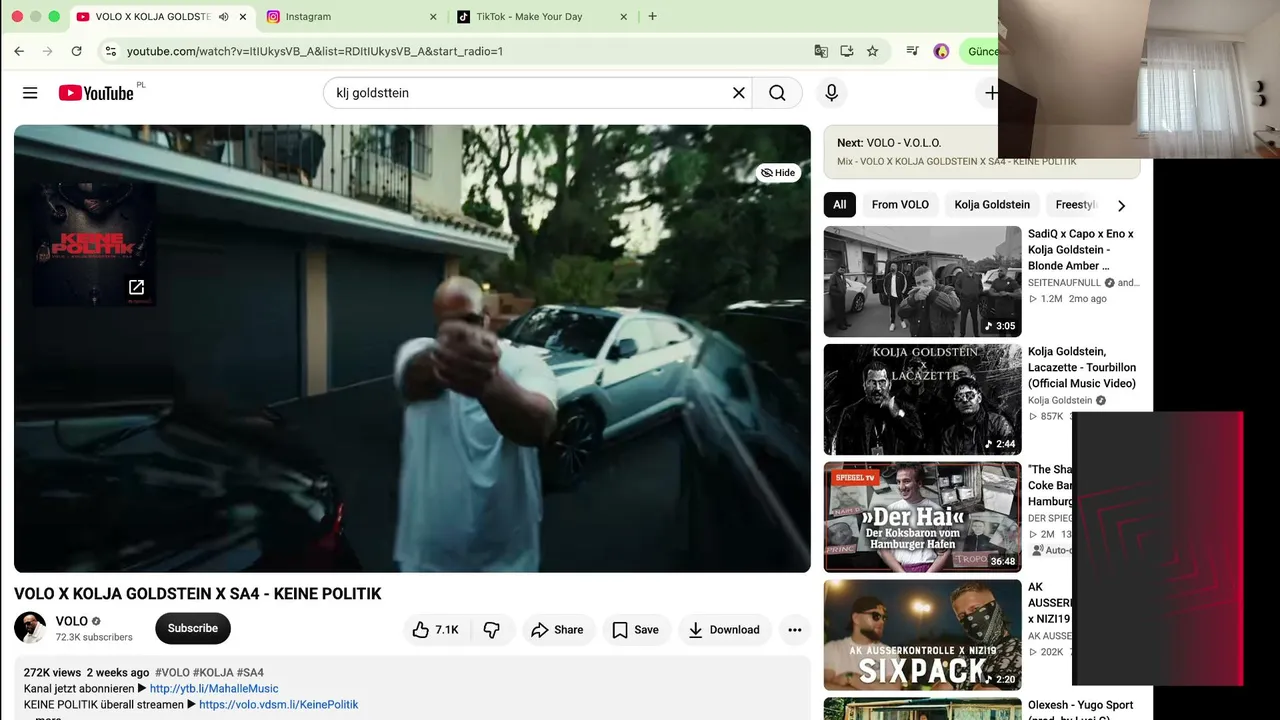Switch to the Instagram tab
Screen dimensions: 1280x720
point(351,17)
